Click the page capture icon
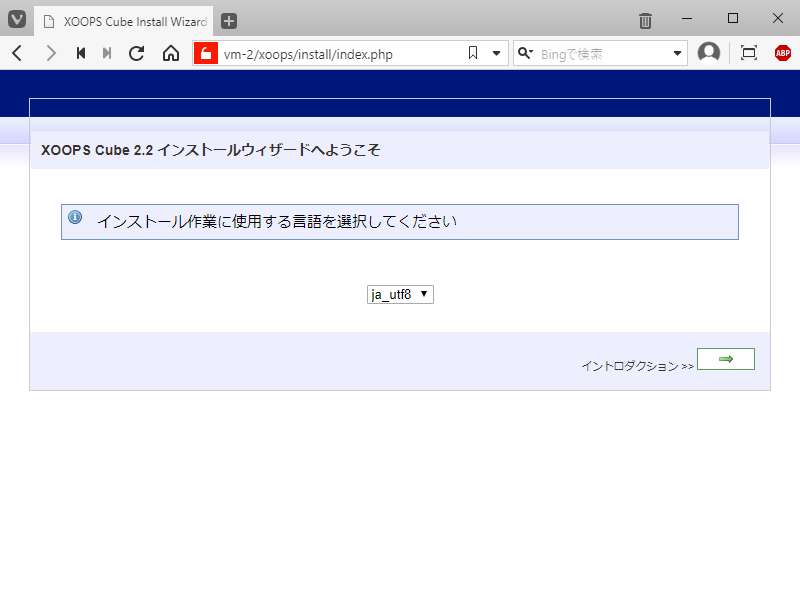This screenshot has width=800, height=600. tap(748, 53)
